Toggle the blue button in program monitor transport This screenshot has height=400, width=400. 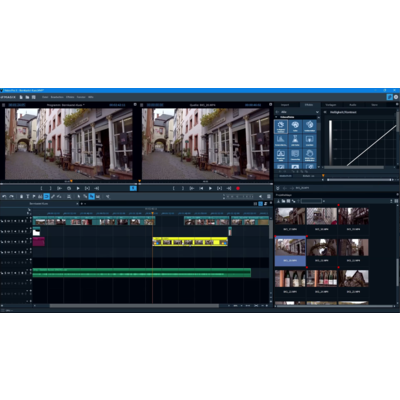pyautogui.click(x=133, y=188)
